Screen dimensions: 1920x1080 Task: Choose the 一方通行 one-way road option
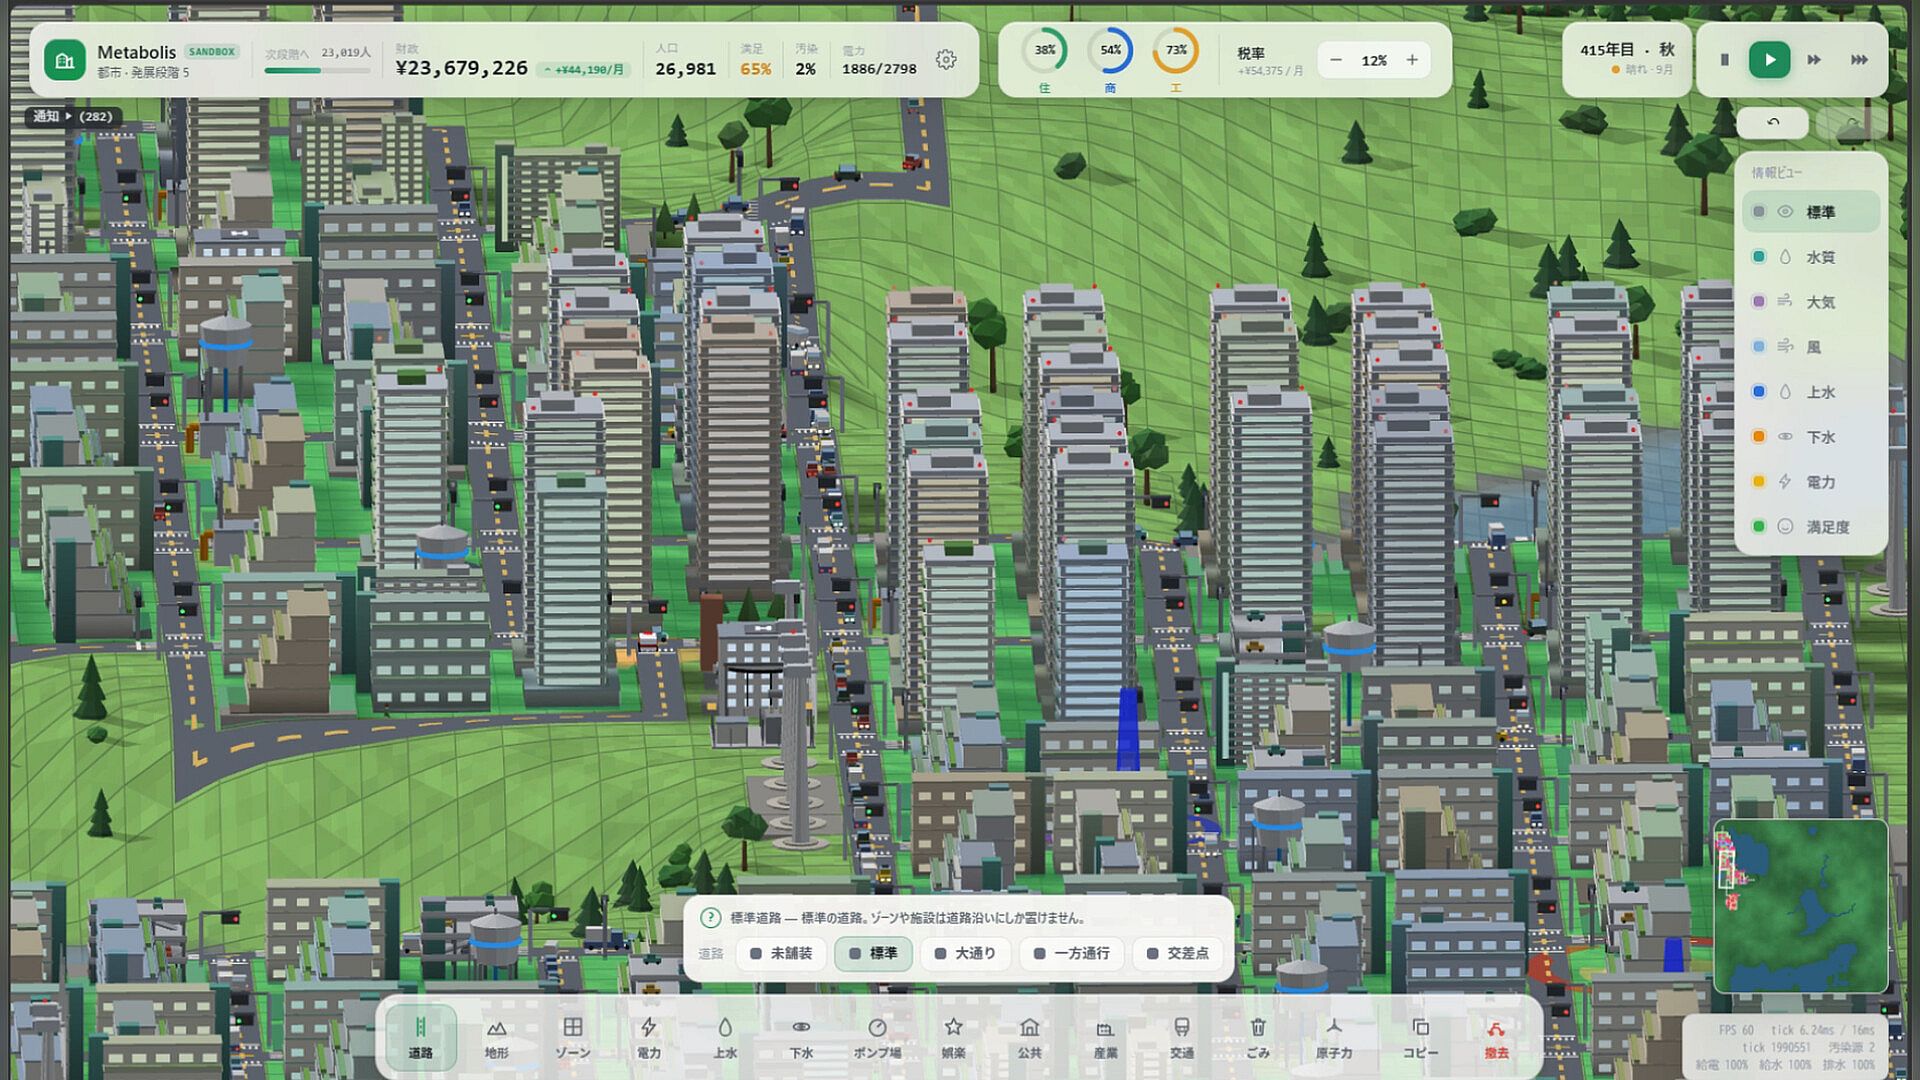1072,953
